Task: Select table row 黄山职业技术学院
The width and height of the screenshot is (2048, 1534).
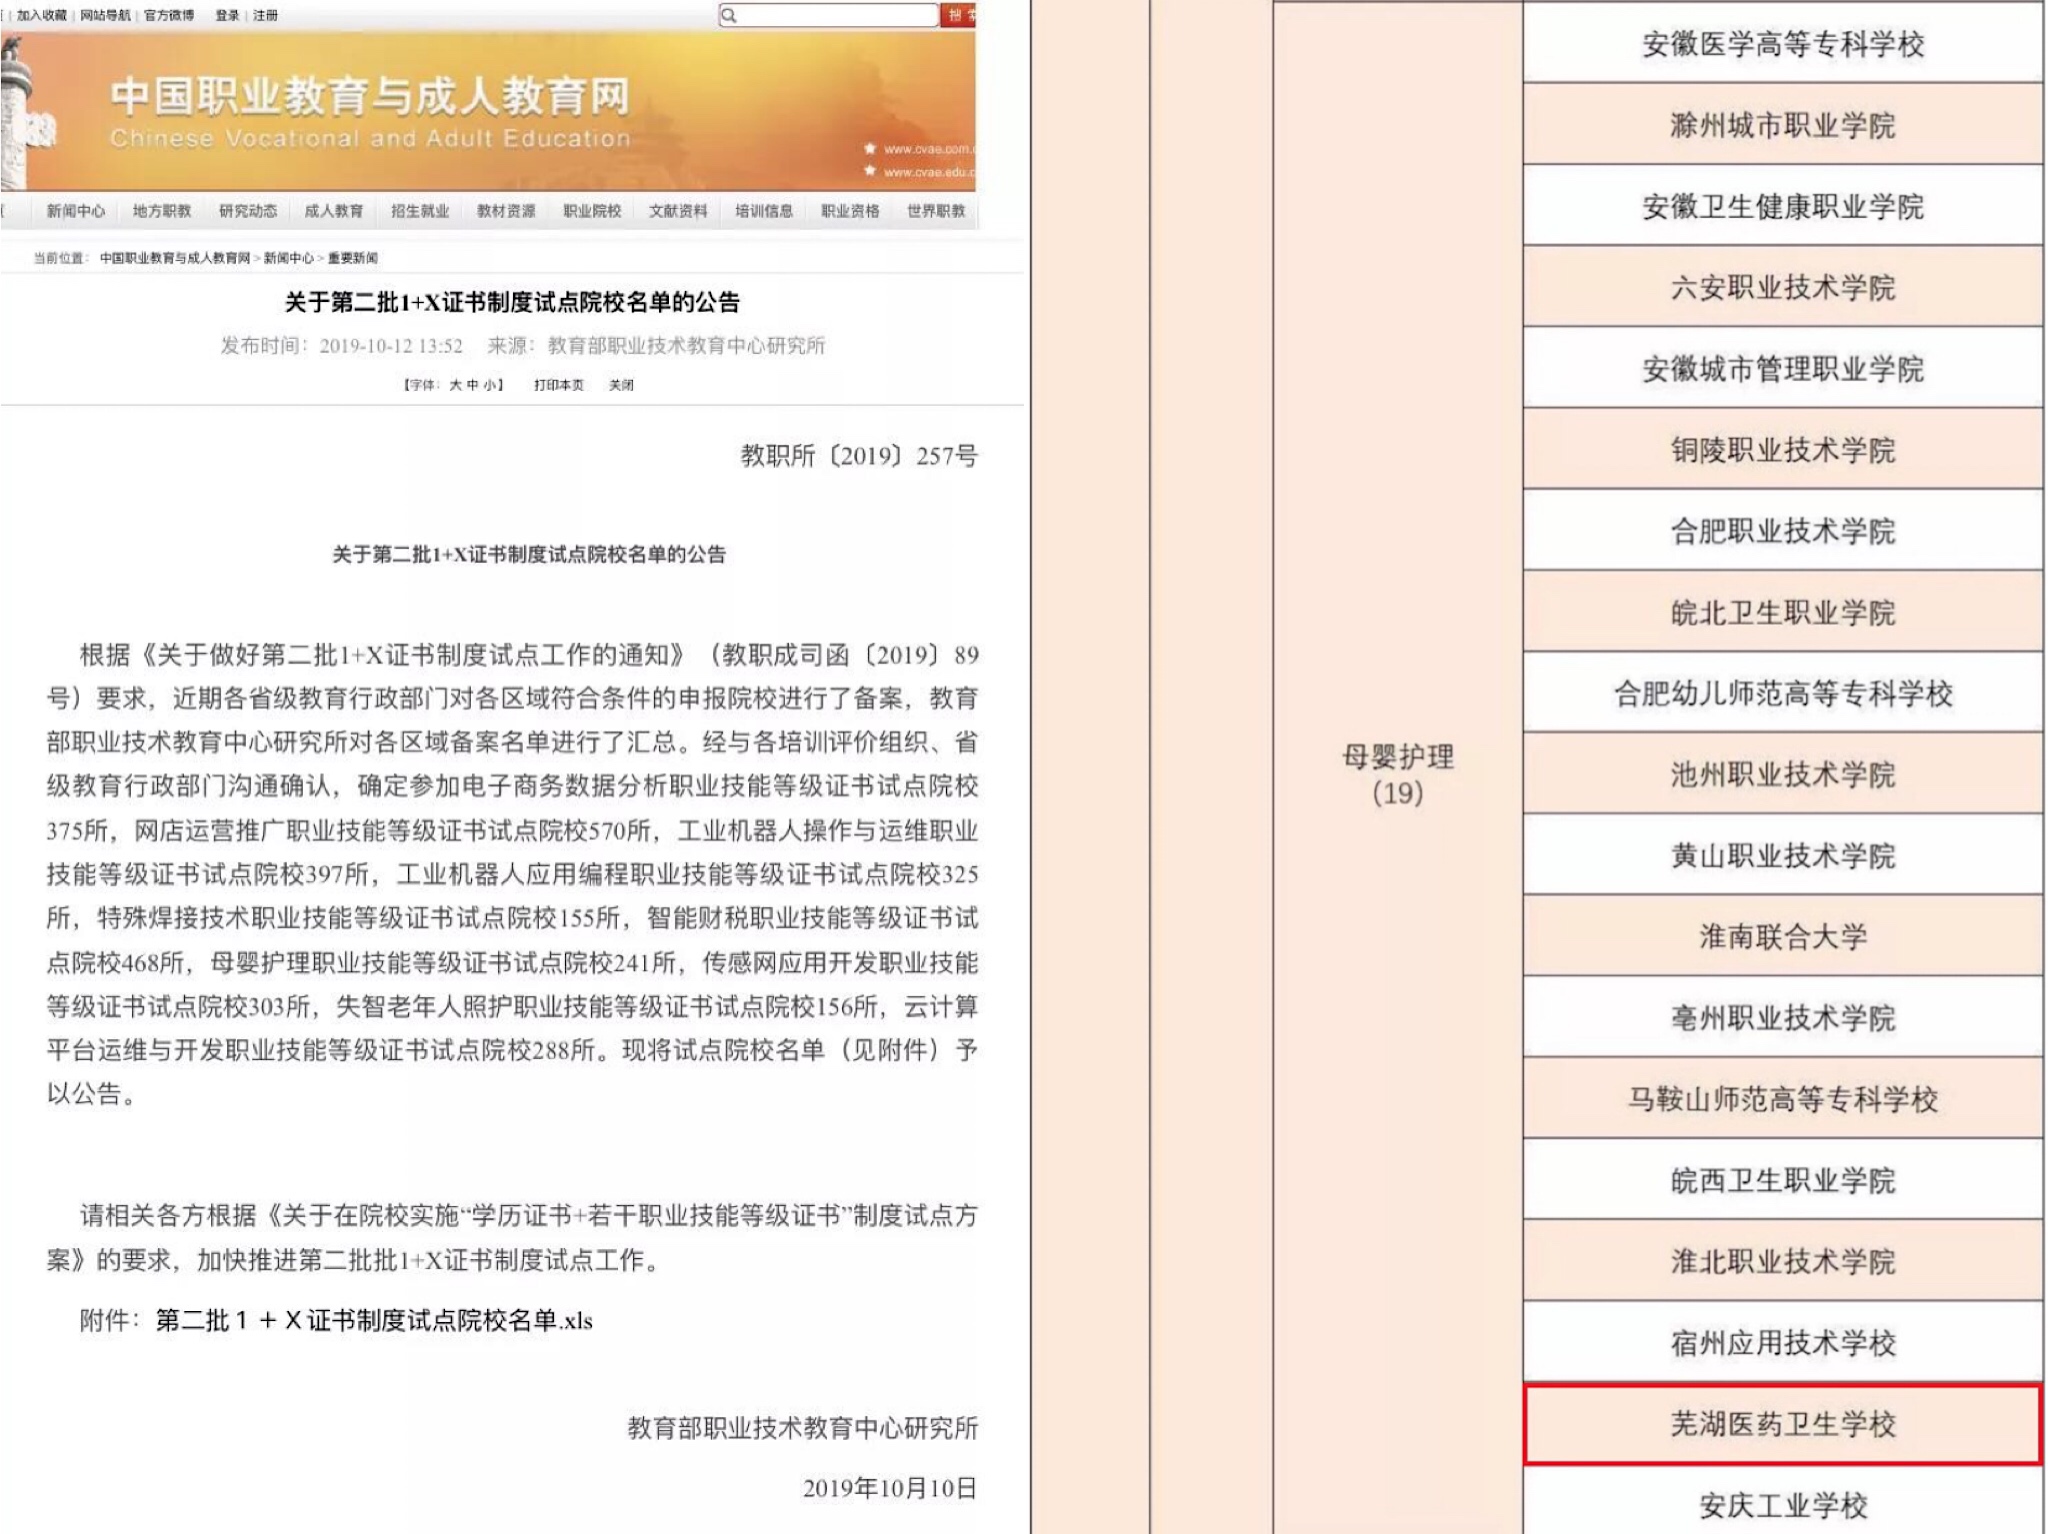Action: [1783, 855]
